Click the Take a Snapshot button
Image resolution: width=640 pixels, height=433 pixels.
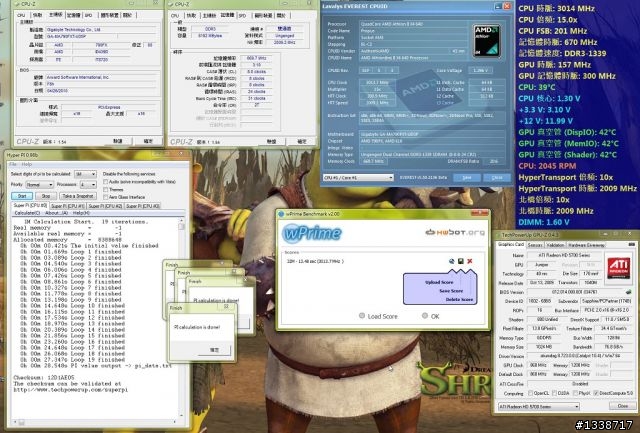78,196
